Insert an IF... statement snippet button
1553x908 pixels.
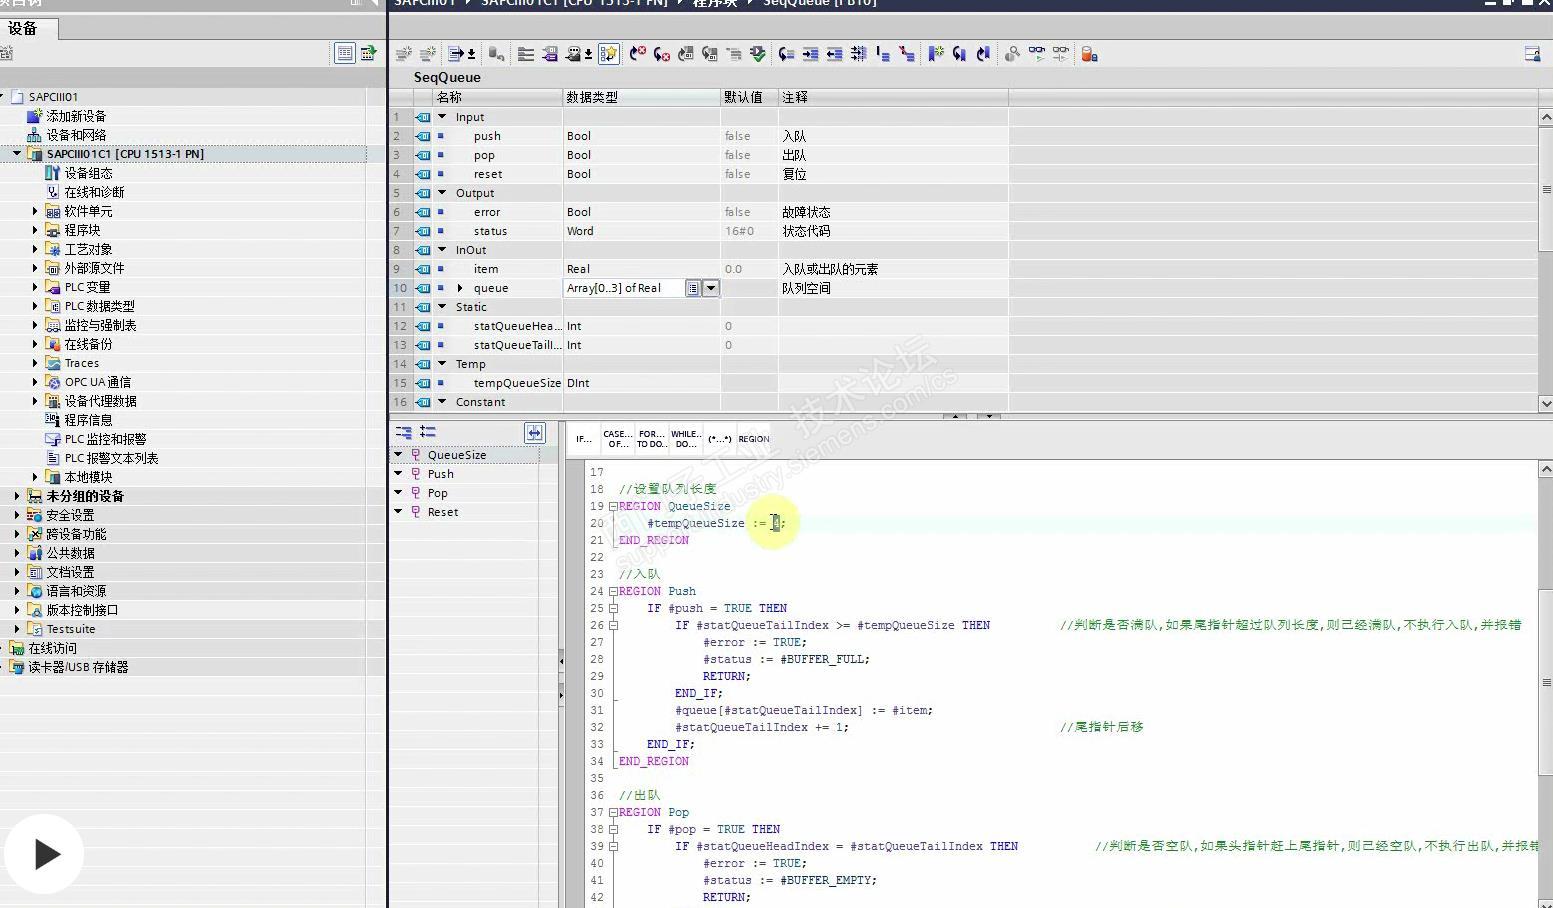(584, 439)
